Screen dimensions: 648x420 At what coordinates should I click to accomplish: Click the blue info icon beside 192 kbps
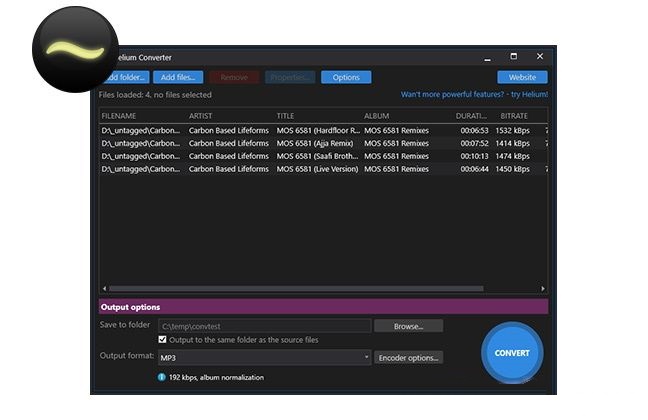tap(161, 377)
